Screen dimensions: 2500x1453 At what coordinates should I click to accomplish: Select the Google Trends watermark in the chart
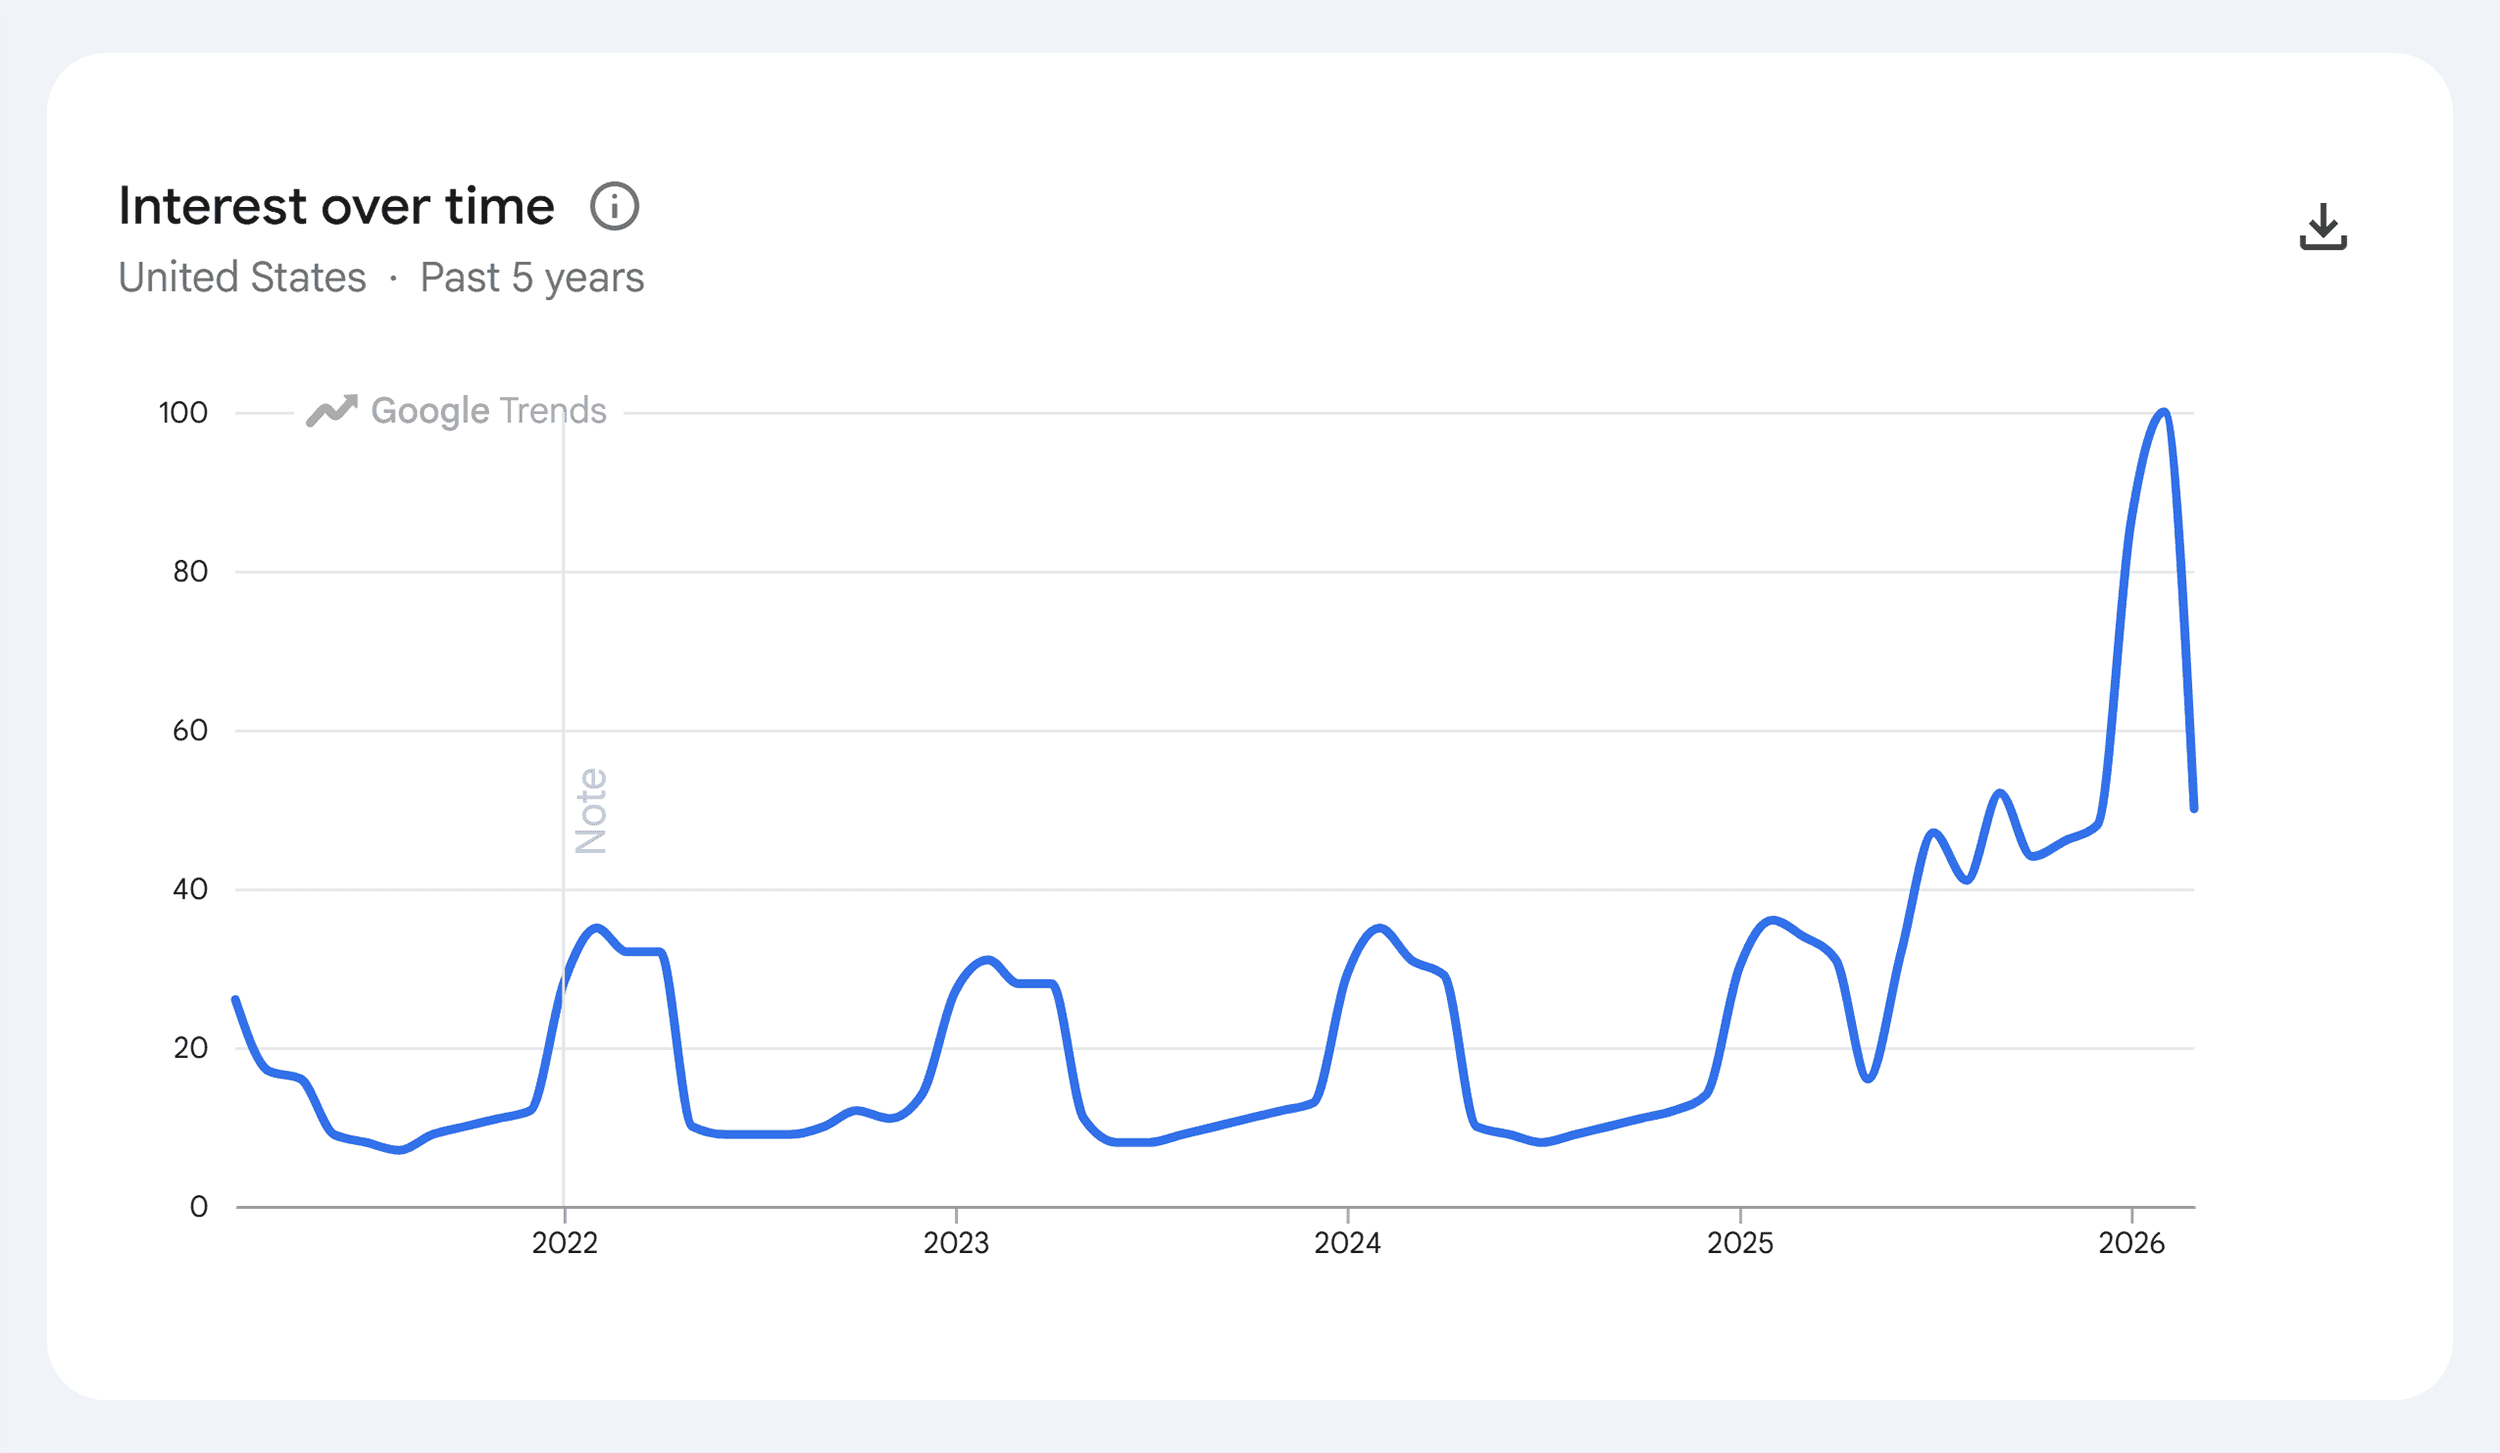(x=488, y=409)
